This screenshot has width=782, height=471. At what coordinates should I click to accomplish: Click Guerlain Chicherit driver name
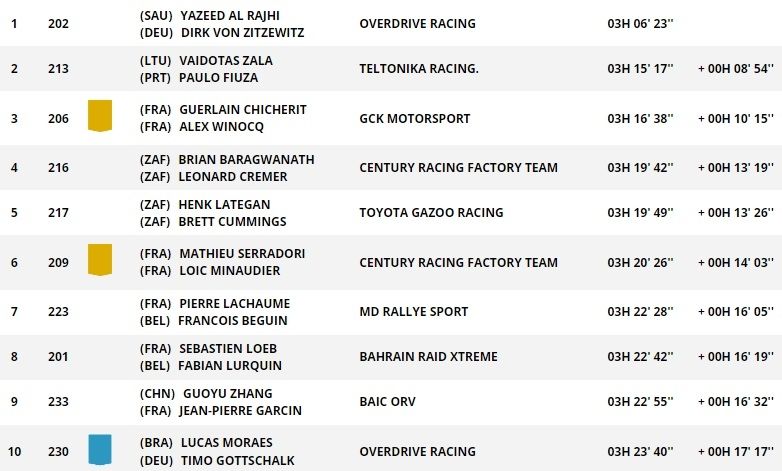pyautogui.click(x=242, y=109)
